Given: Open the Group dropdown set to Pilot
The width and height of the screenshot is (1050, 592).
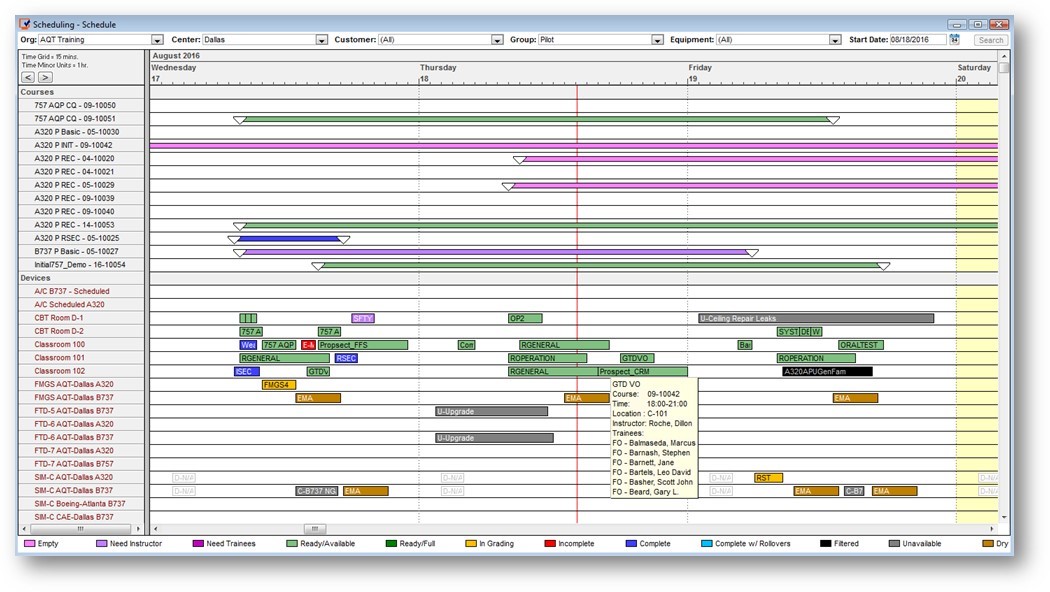Looking at the screenshot, I should point(658,39).
